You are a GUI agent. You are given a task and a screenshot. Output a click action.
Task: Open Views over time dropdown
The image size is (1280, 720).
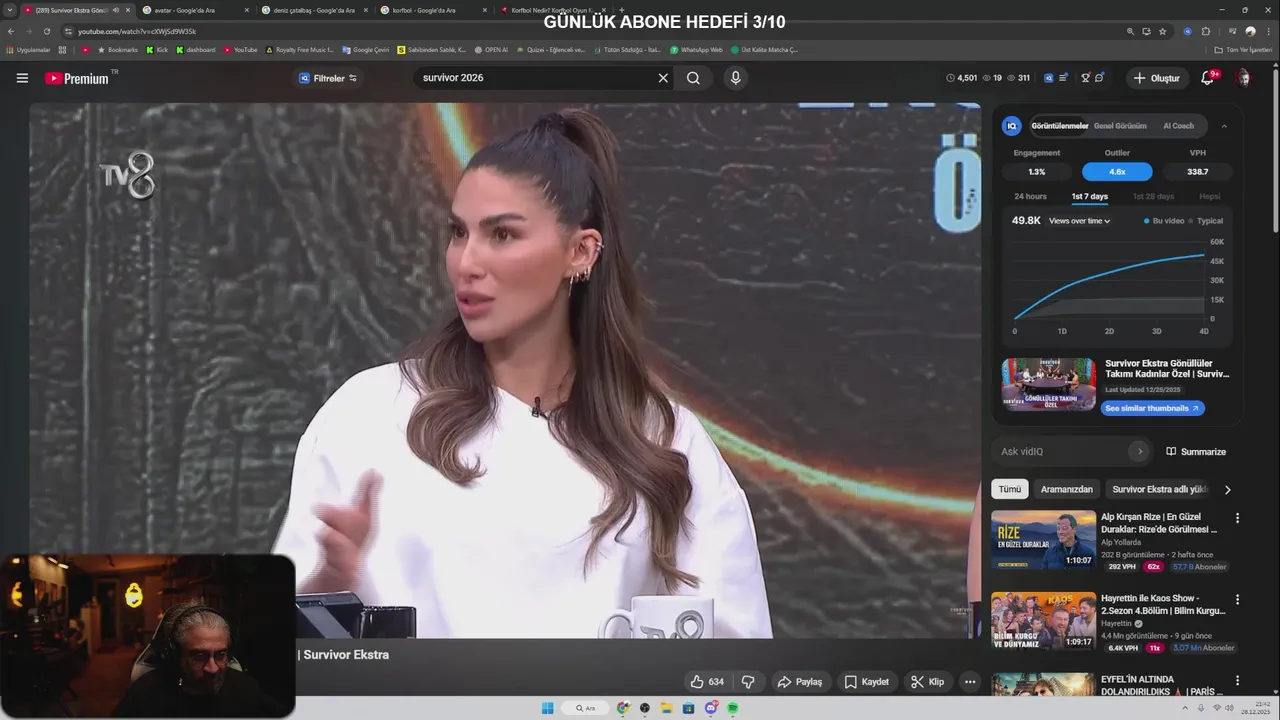pyautogui.click(x=1079, y=221)
